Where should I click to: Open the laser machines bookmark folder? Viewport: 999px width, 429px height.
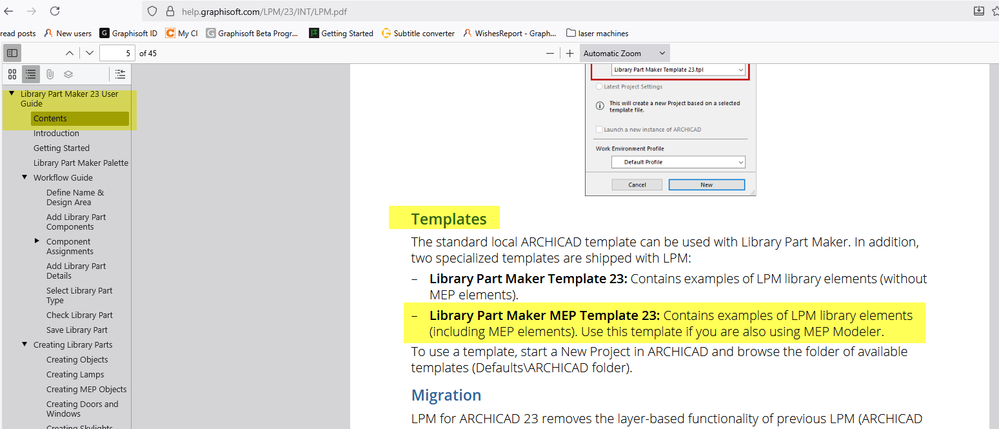click(x=597, y=33)
